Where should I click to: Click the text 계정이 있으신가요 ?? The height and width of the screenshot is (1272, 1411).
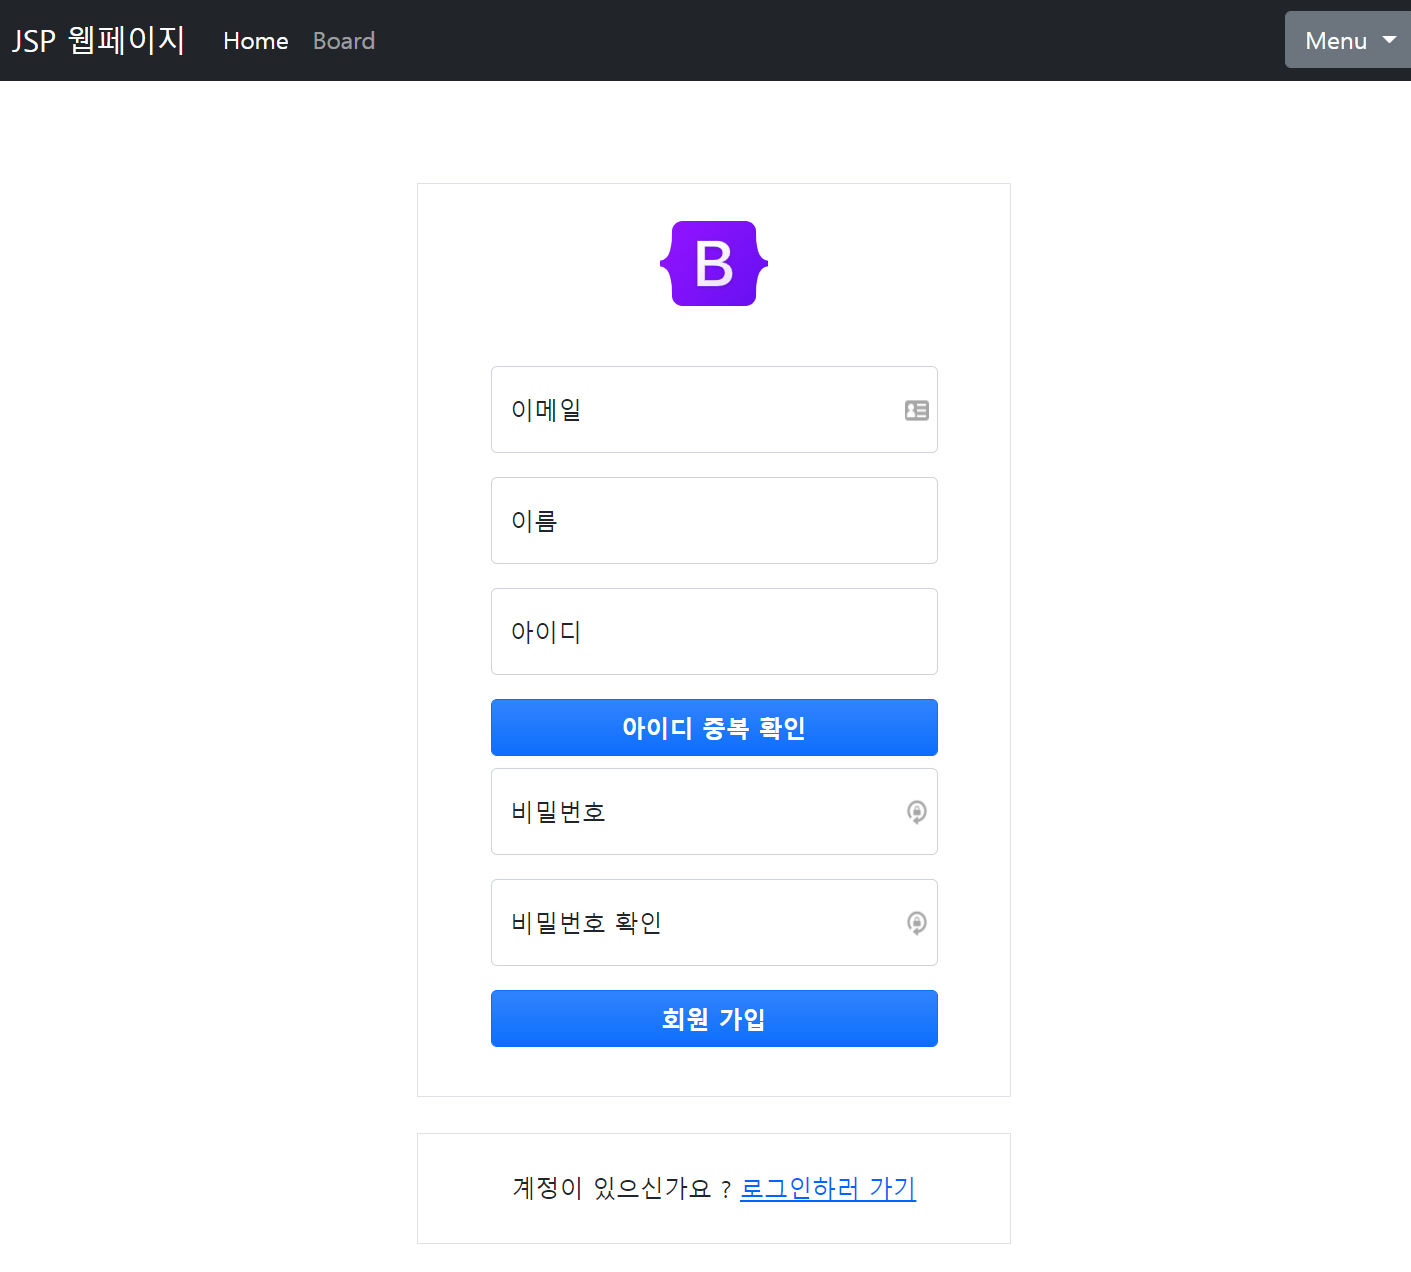click(622, 1188)
